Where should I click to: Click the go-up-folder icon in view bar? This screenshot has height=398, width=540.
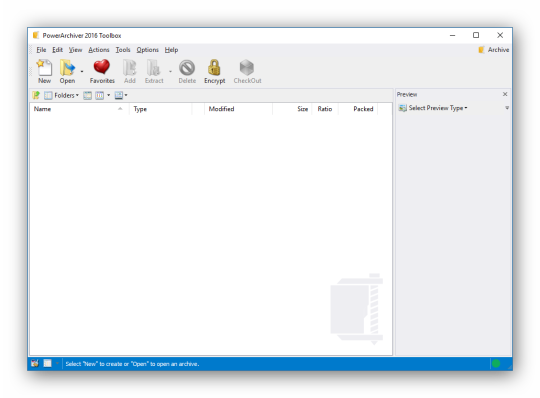pos(36,95)
